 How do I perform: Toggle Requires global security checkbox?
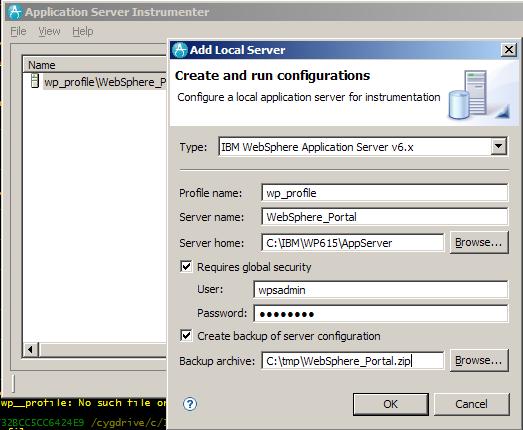[186, 267]
